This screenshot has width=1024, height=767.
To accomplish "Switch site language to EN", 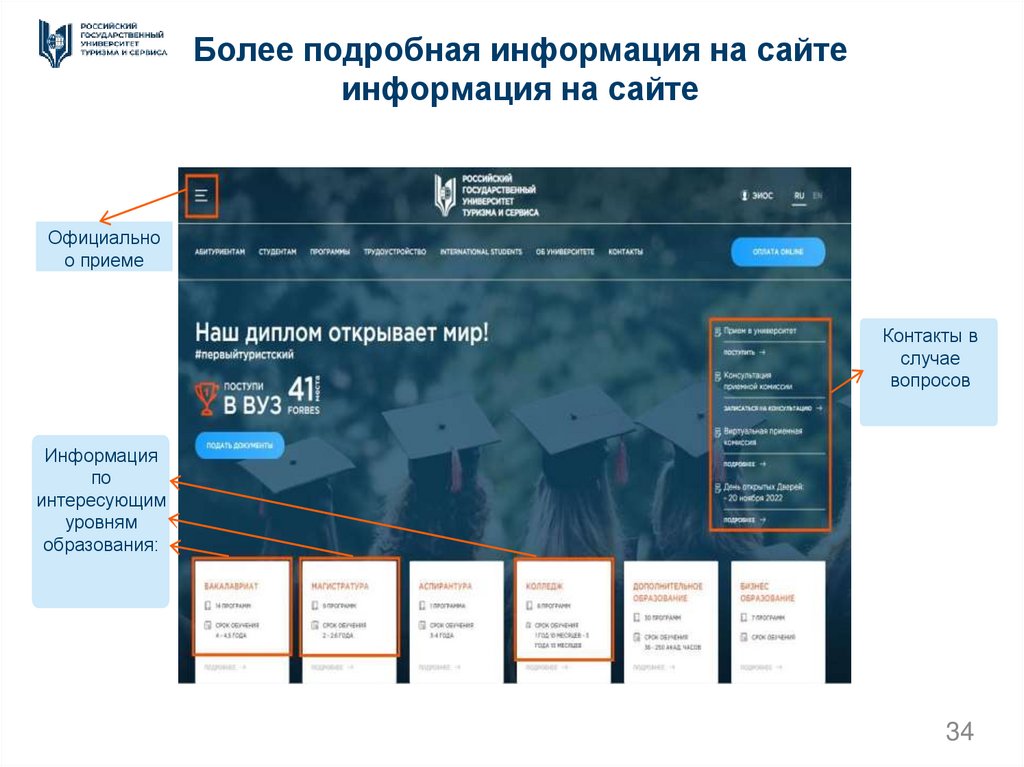I will point(818,196).
